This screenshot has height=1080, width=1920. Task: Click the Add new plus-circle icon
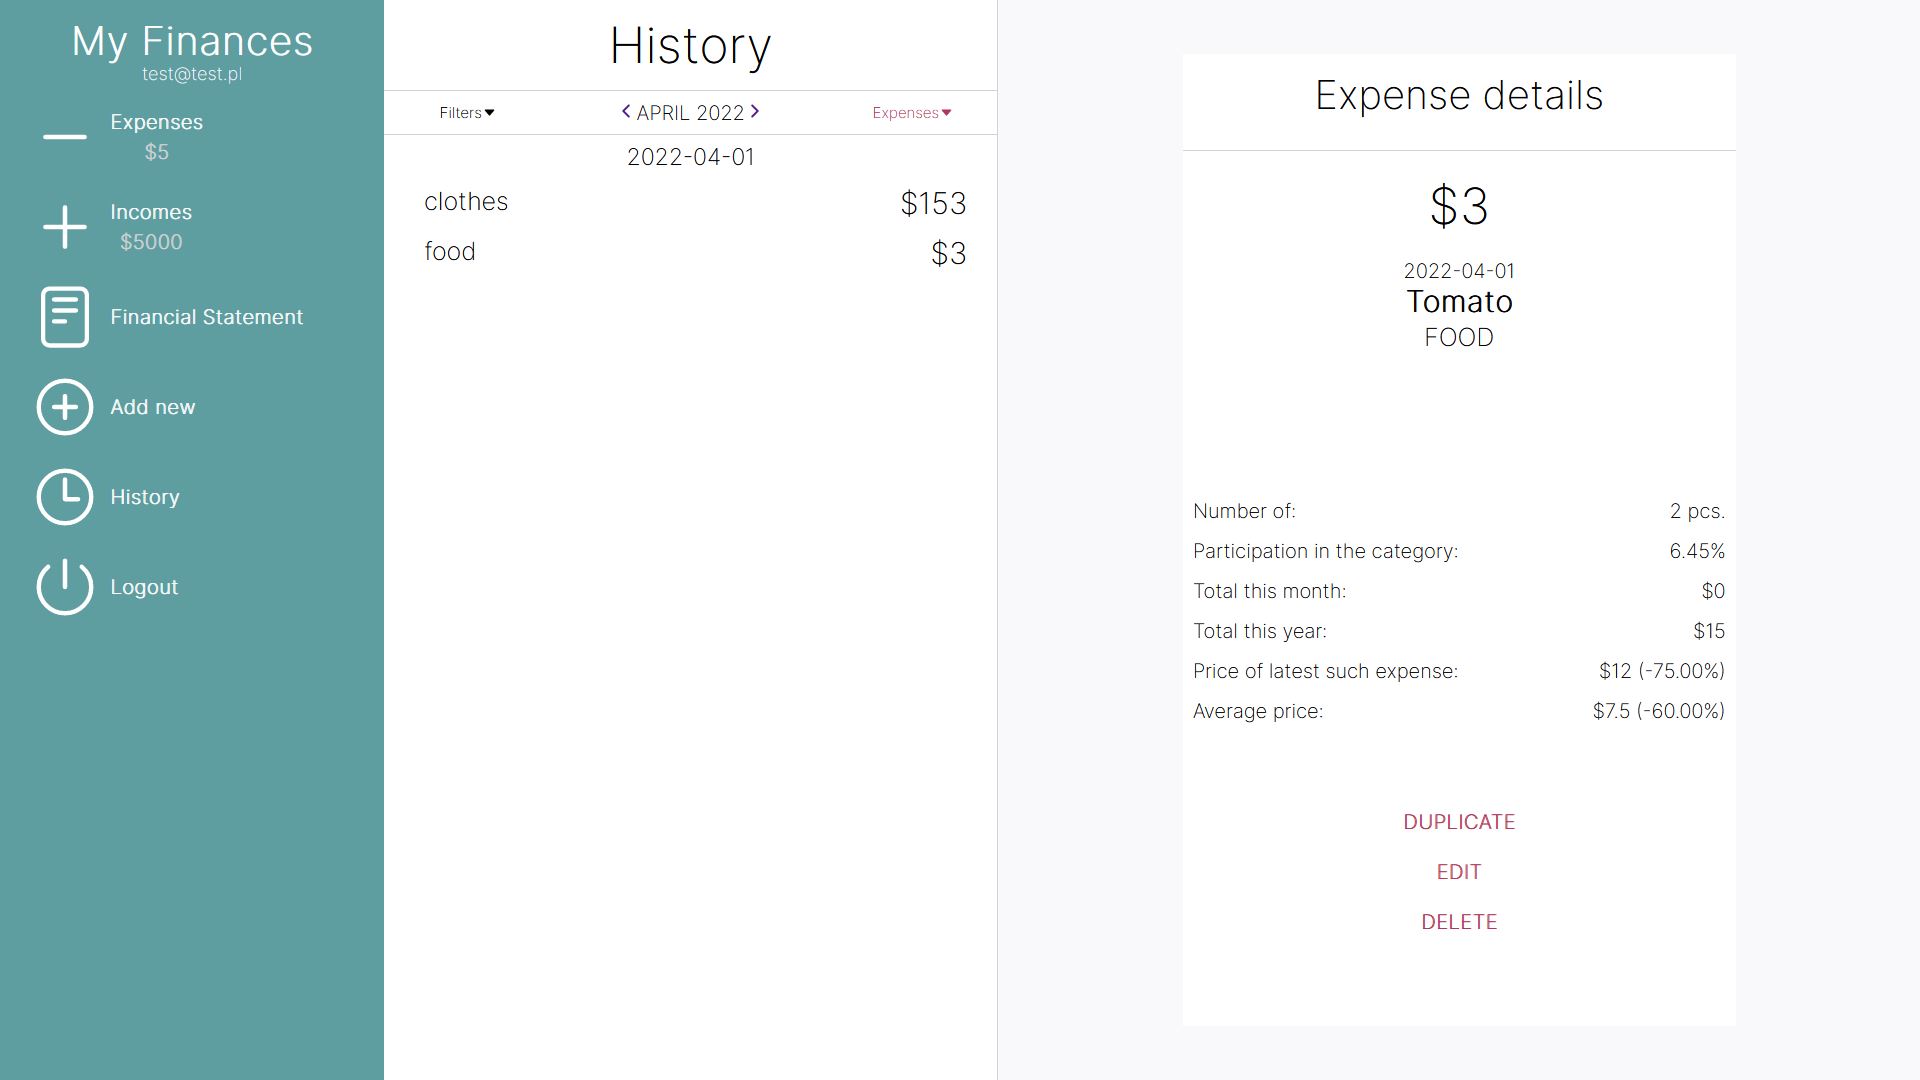tap(64, 407)
